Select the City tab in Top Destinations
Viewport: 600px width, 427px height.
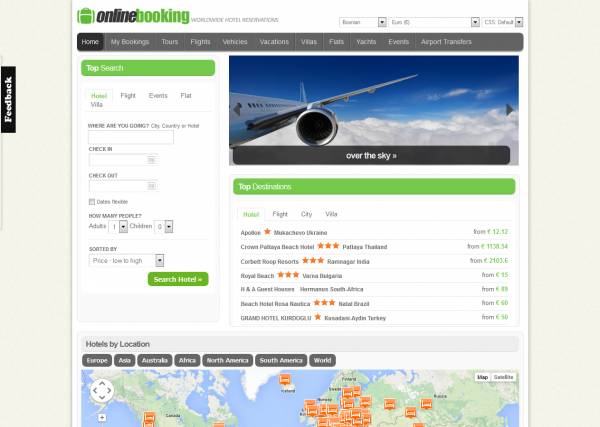pyautogui.click(x=306, y=214)
